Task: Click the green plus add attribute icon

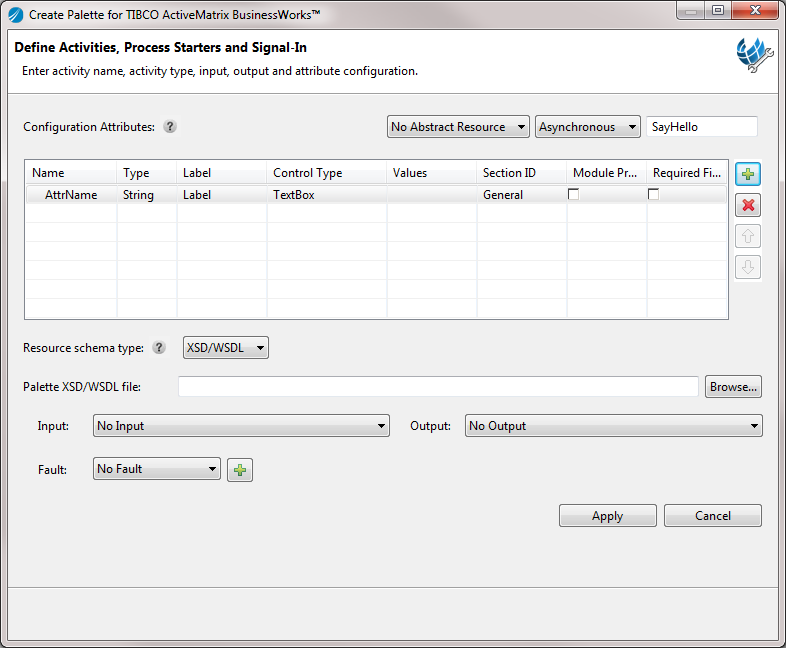Action: point(748,174)
